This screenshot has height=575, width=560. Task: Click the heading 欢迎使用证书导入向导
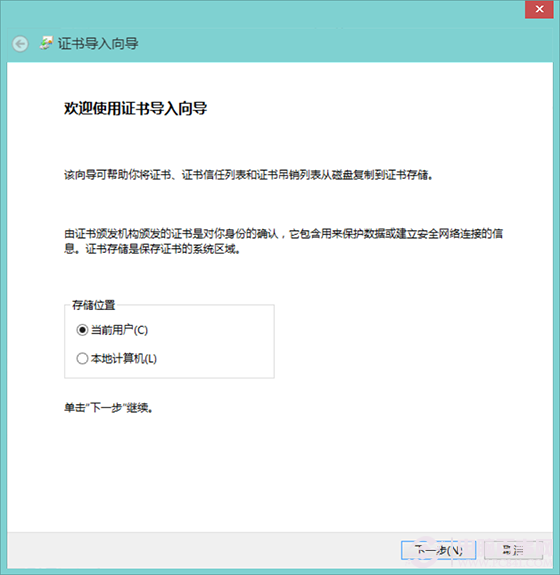[x=136, y=108]
